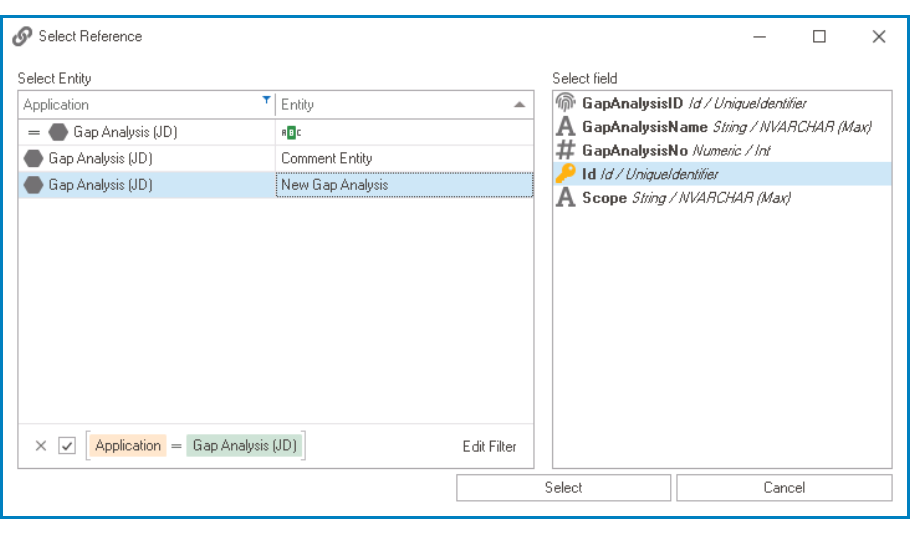
Task: Open the Application column filter dropdown
Action: tap(266, 100)
